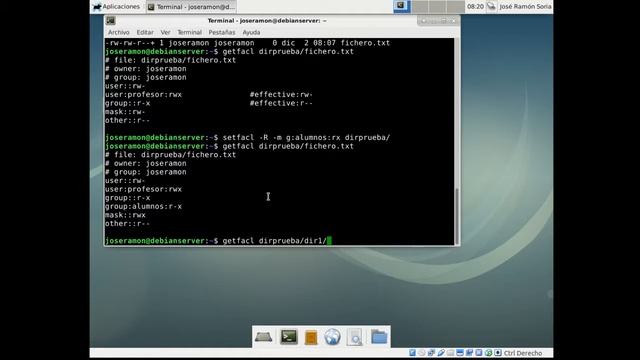Click the '#effective:r--' text
This screenshot has height=360, width=640.
coord(281,103)
